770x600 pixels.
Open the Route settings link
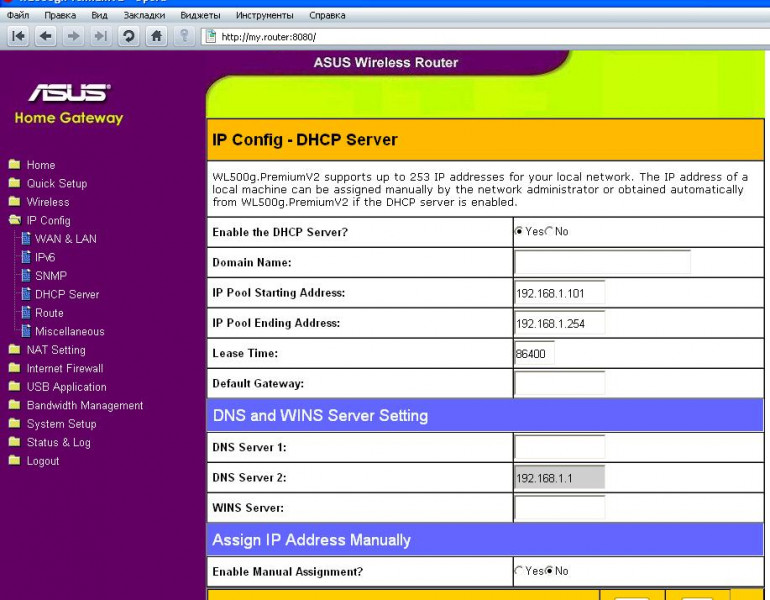click(x=49, y=313)
